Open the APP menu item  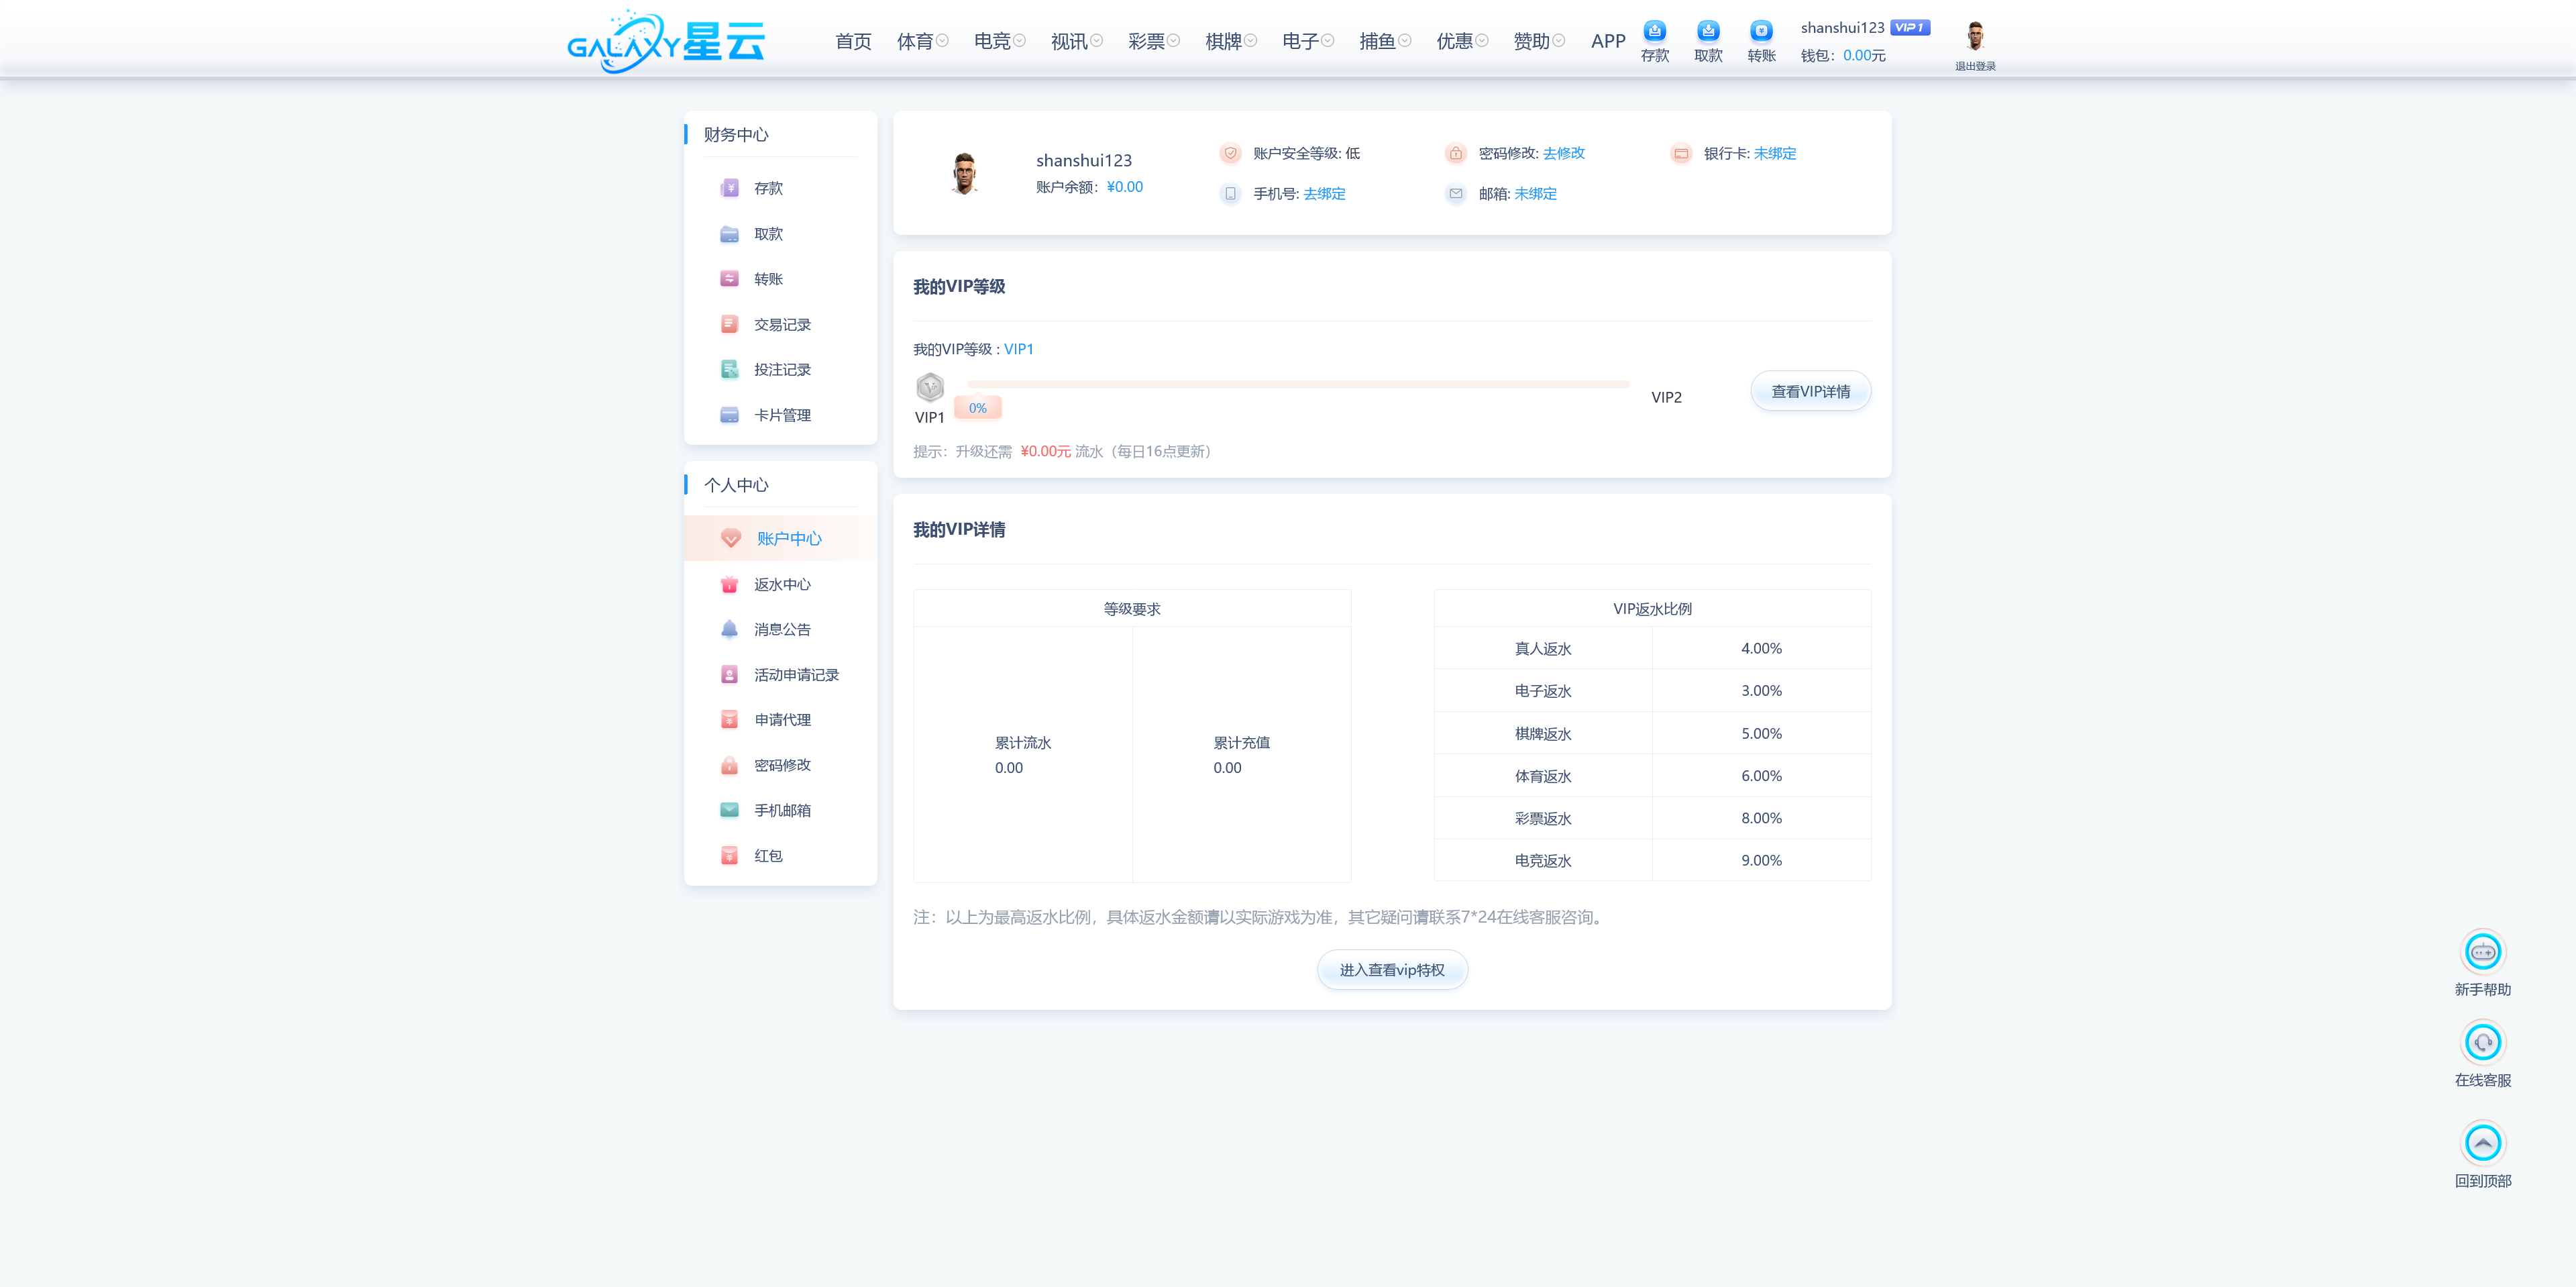[x=1607, y=40]
